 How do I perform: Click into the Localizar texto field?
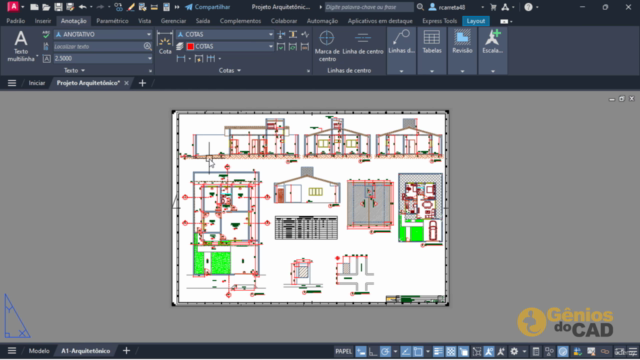click(98, 47)
